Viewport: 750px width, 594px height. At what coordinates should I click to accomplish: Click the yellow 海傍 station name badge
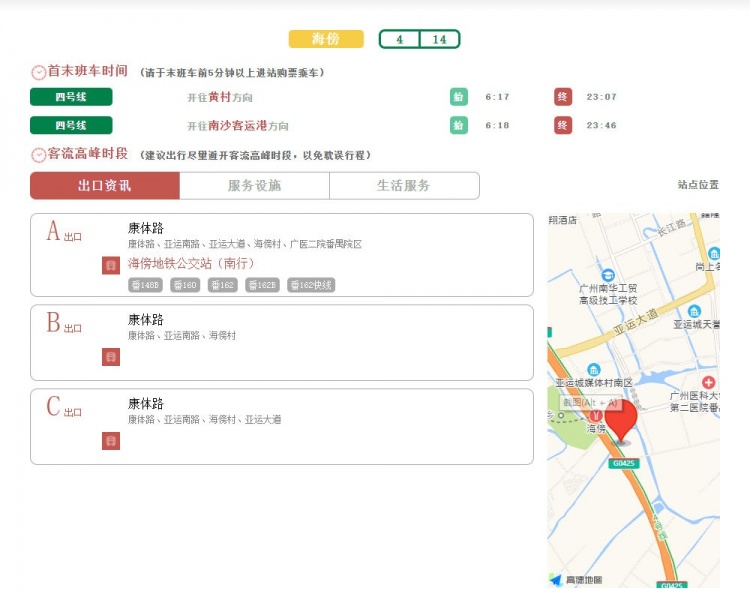[326, 39]
